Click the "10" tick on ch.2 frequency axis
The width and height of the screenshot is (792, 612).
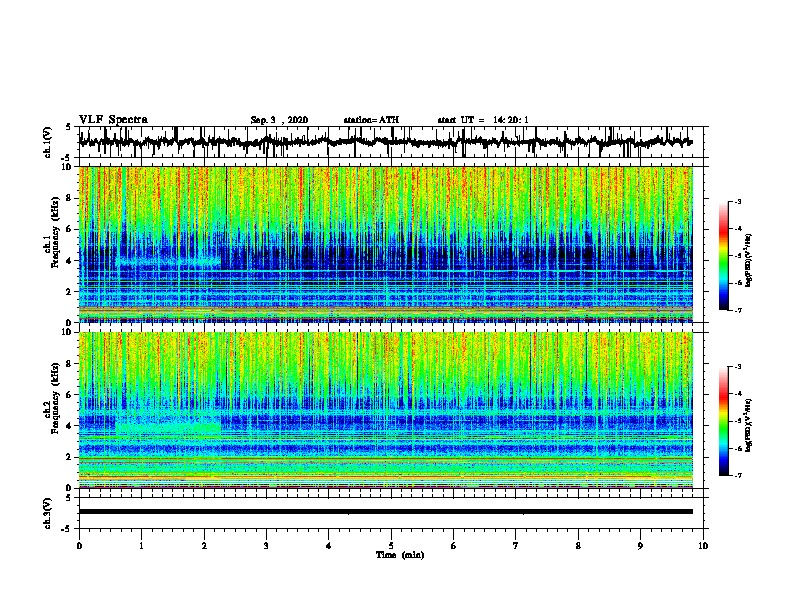[68, 332]
